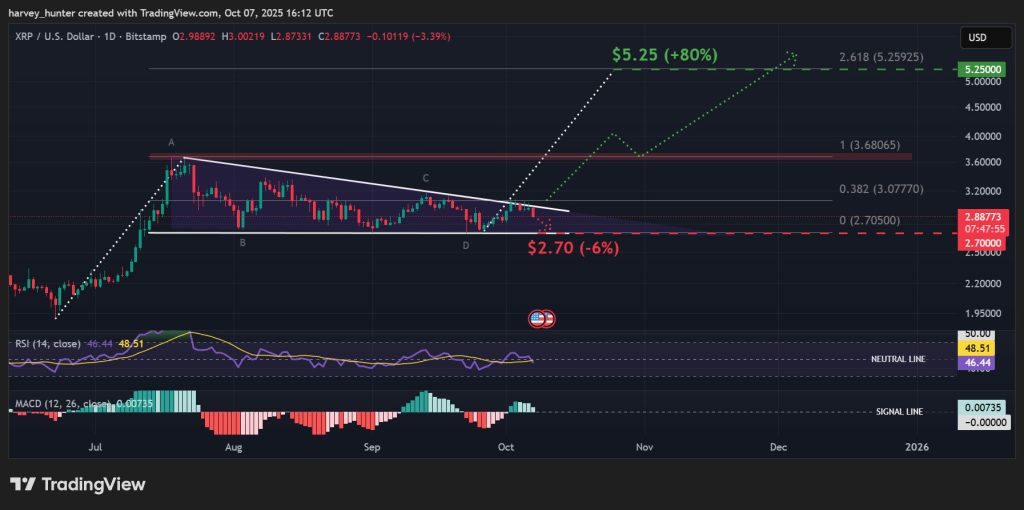Click the red 2.70000 price level label
1024x510 pixels.
(x=977, y=242)
